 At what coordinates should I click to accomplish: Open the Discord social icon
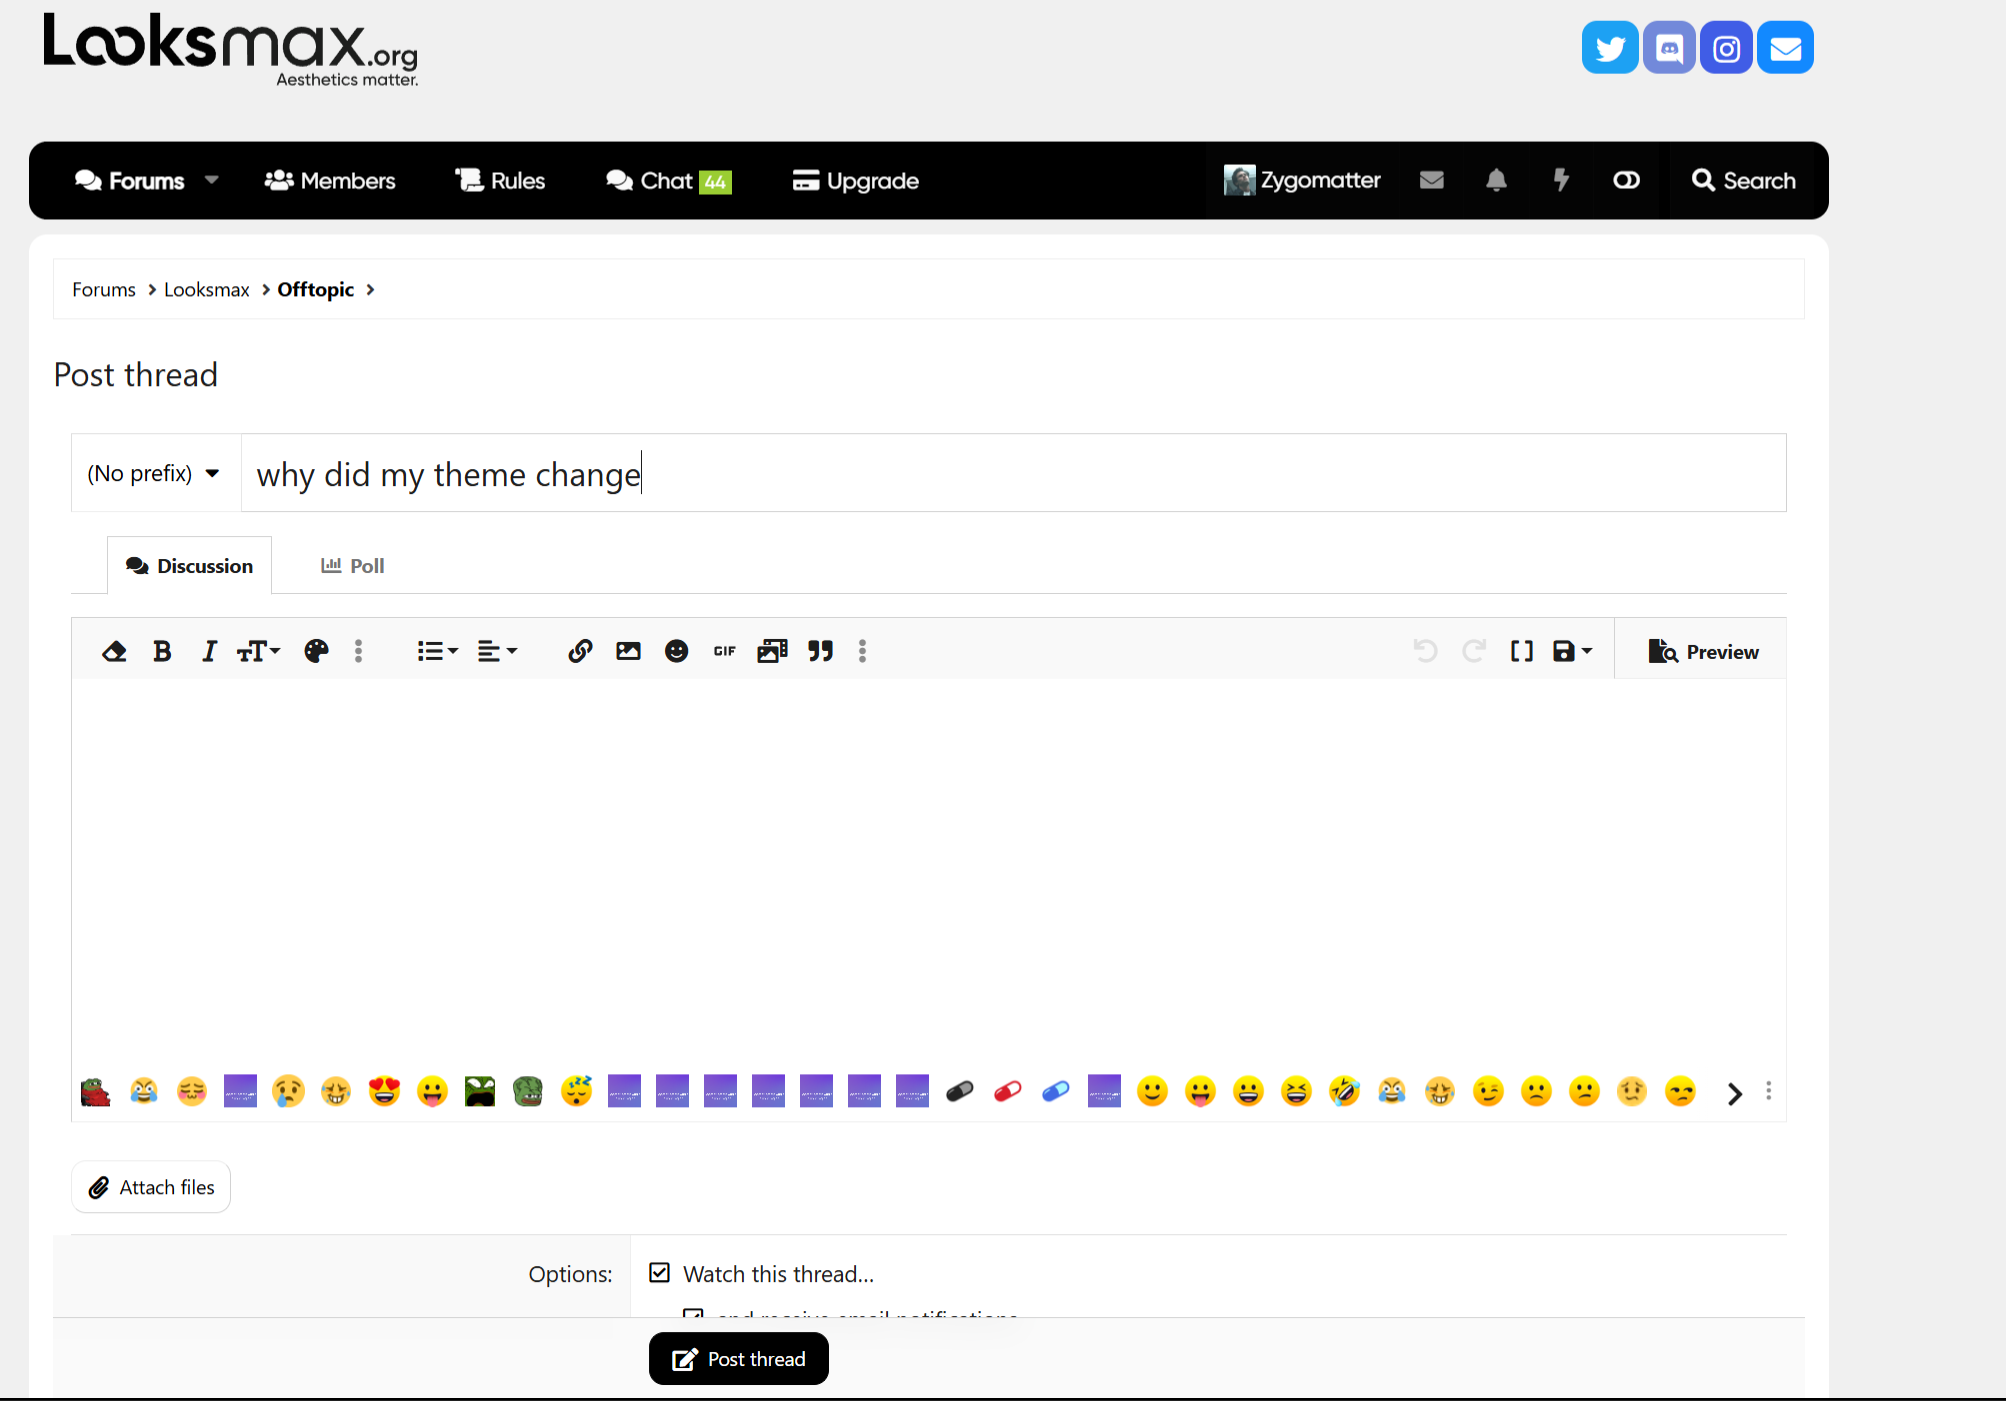[x=1668, y=48]
